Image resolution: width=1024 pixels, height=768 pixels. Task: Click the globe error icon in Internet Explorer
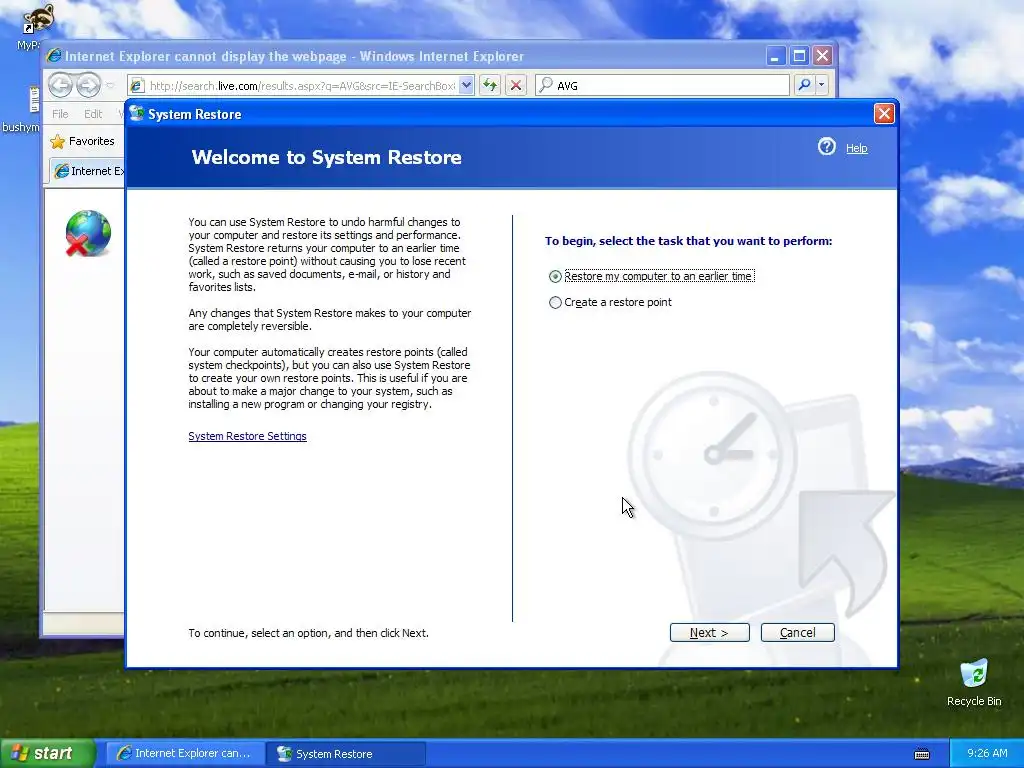tap(88, 233)
